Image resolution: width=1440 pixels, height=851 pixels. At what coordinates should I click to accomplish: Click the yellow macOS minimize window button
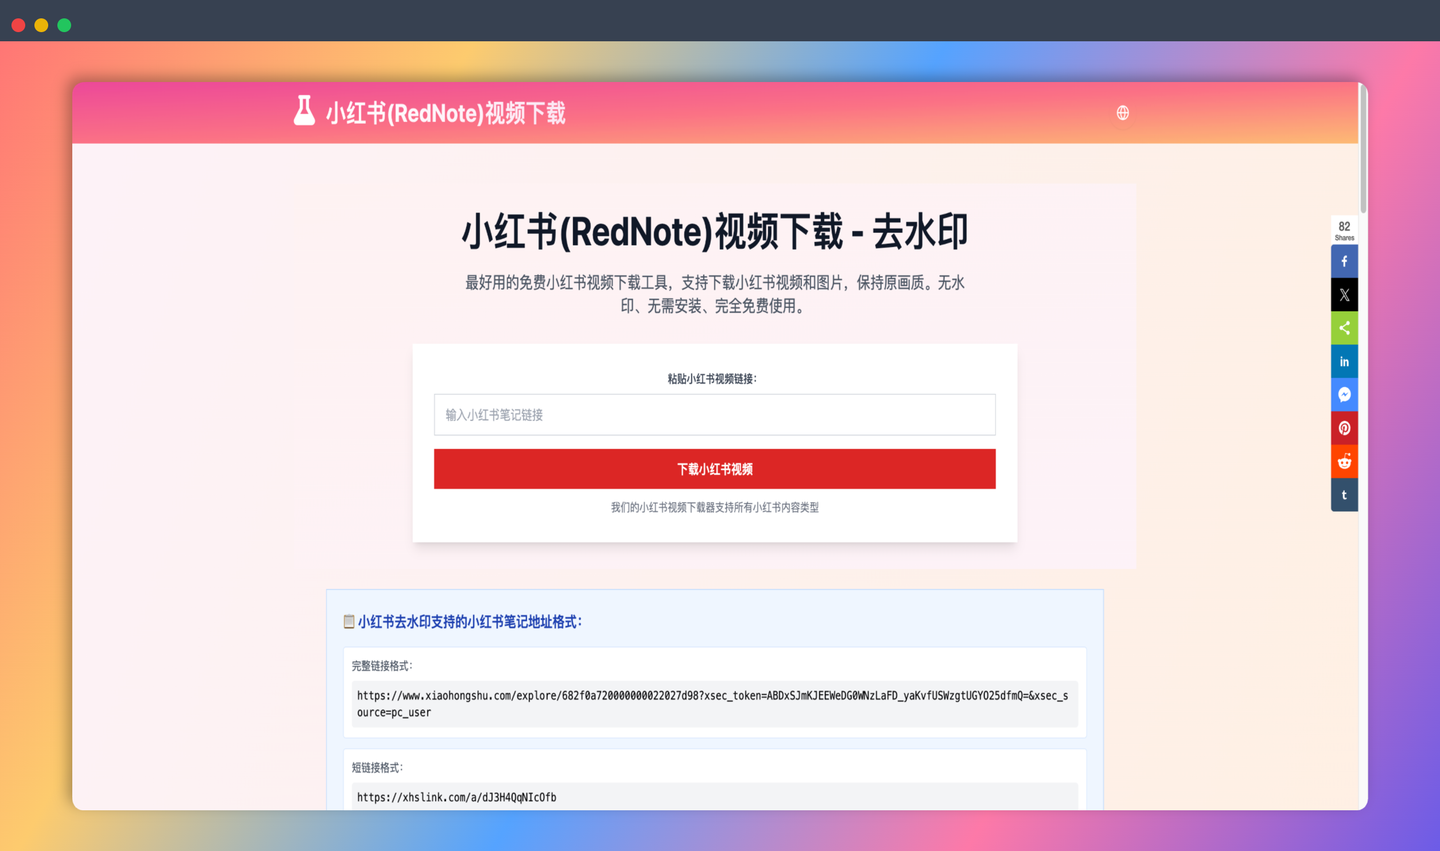point(41,25)
